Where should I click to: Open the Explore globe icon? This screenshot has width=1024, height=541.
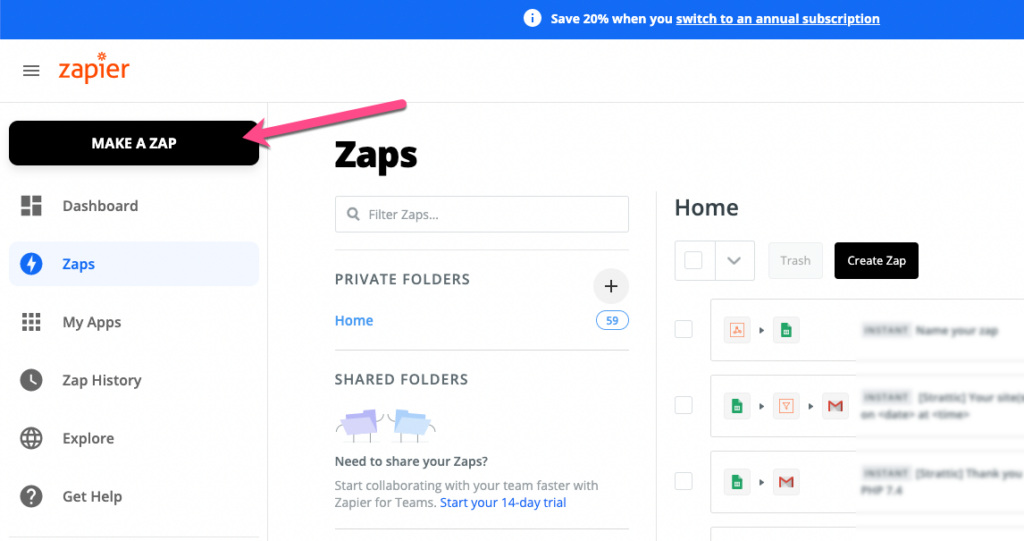click(31, 438)
